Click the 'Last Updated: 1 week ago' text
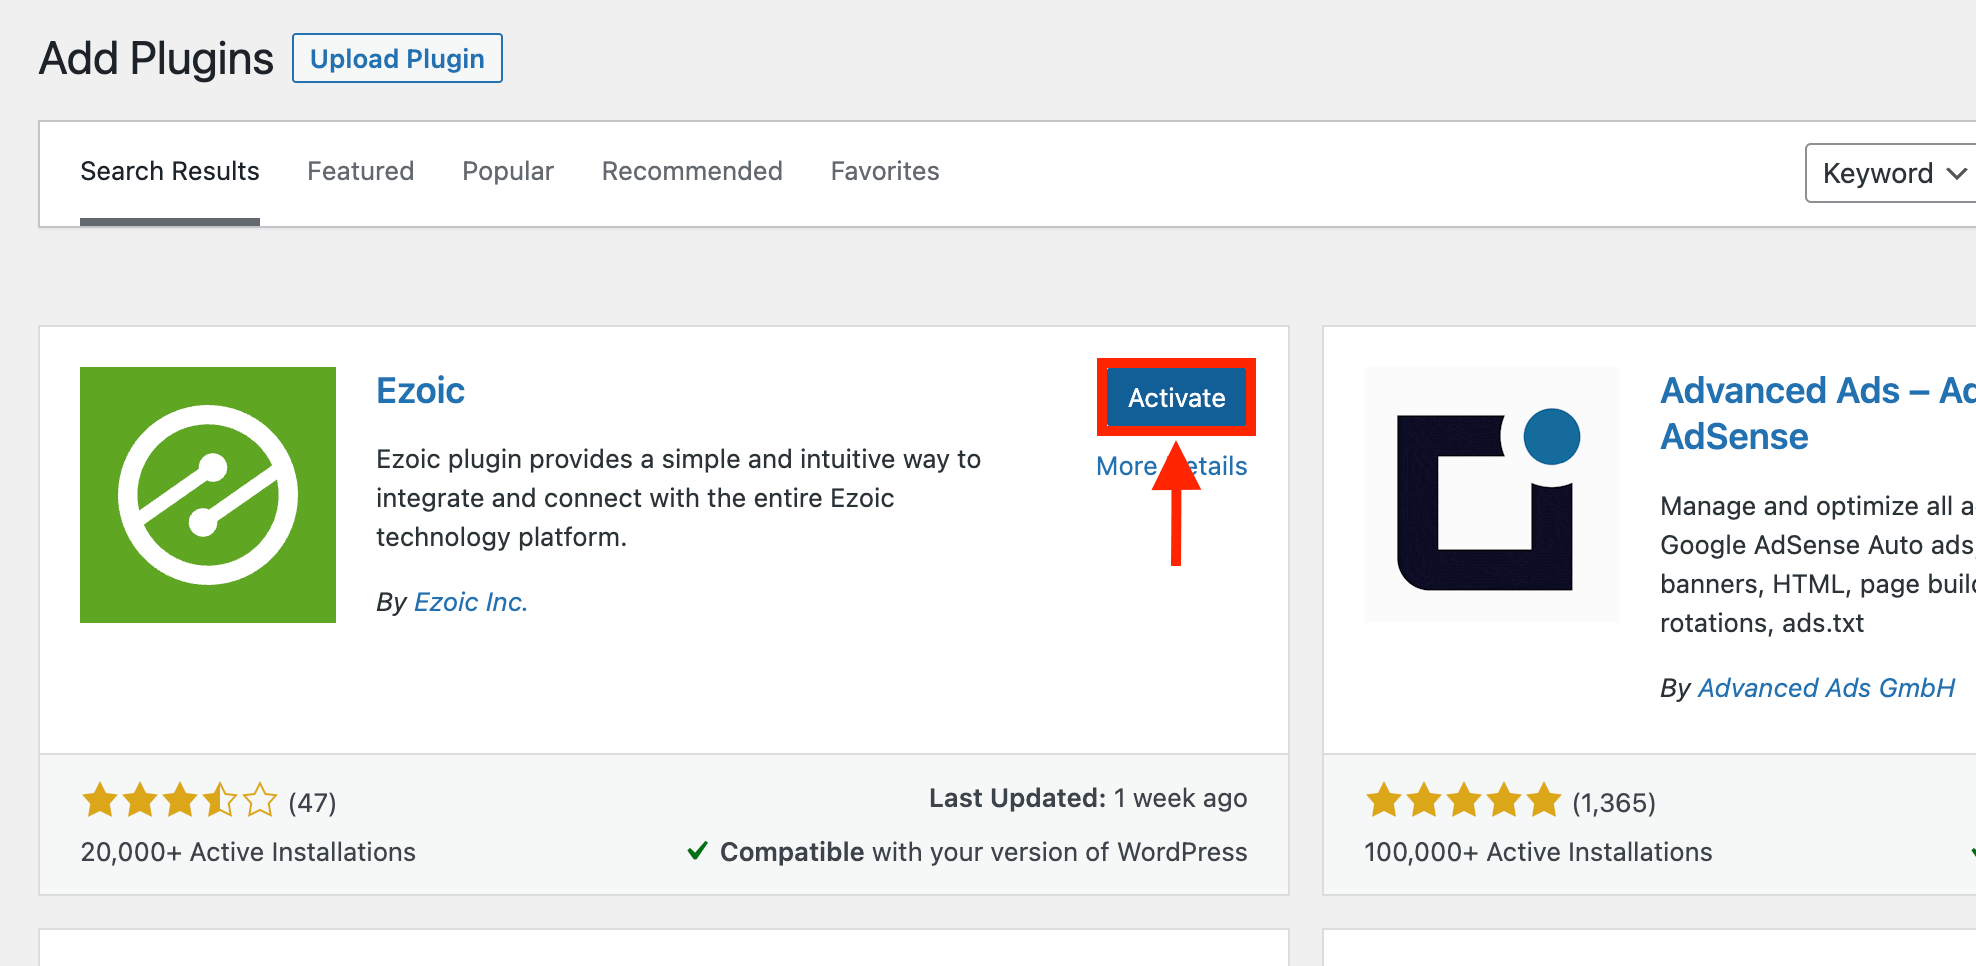The image size is (1976, 966). pos(1088,798)
